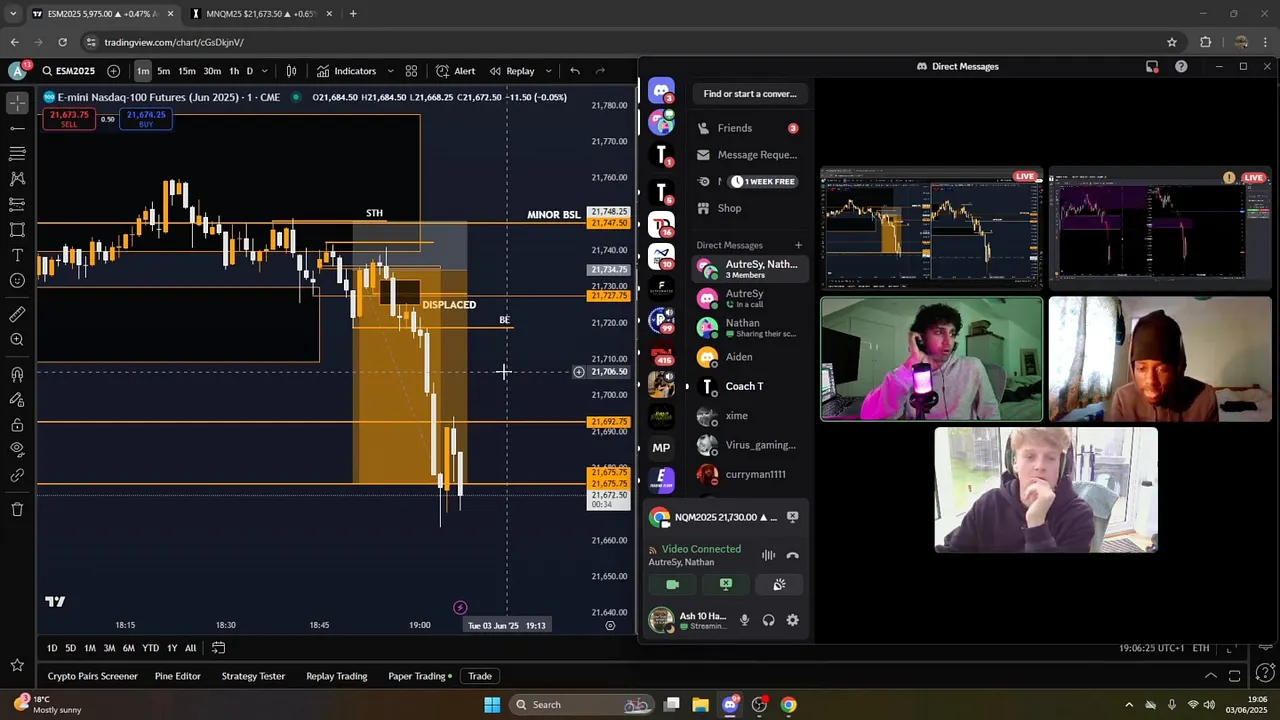The width and height of the screenshot is (1280, 720).
Task: Switch chart to 1h timeframe
Action: coord(234,71)
